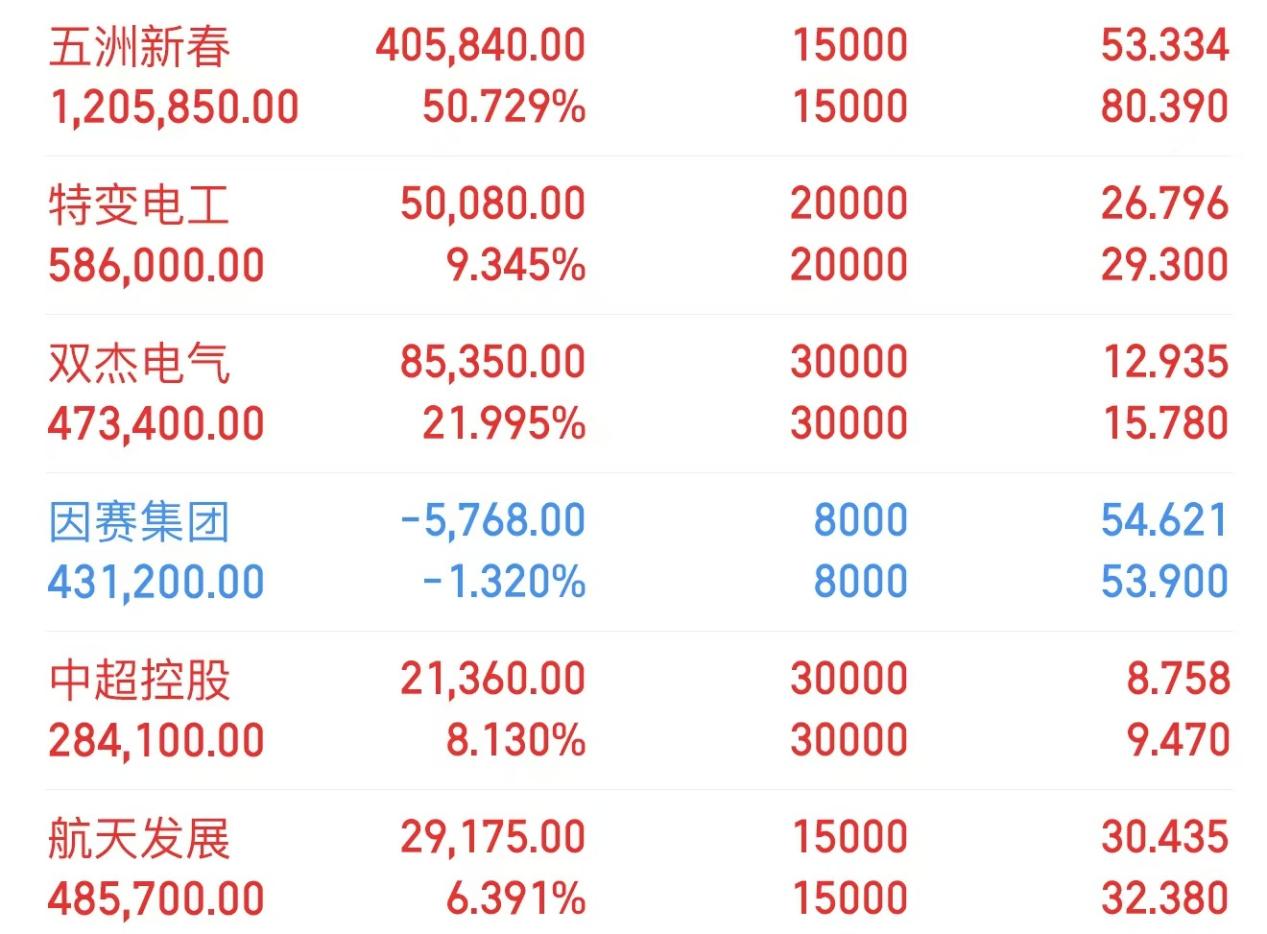The image size is (1267, 934).
Task: Select the 双杰电气 stock row
Action: pos(139,363)
